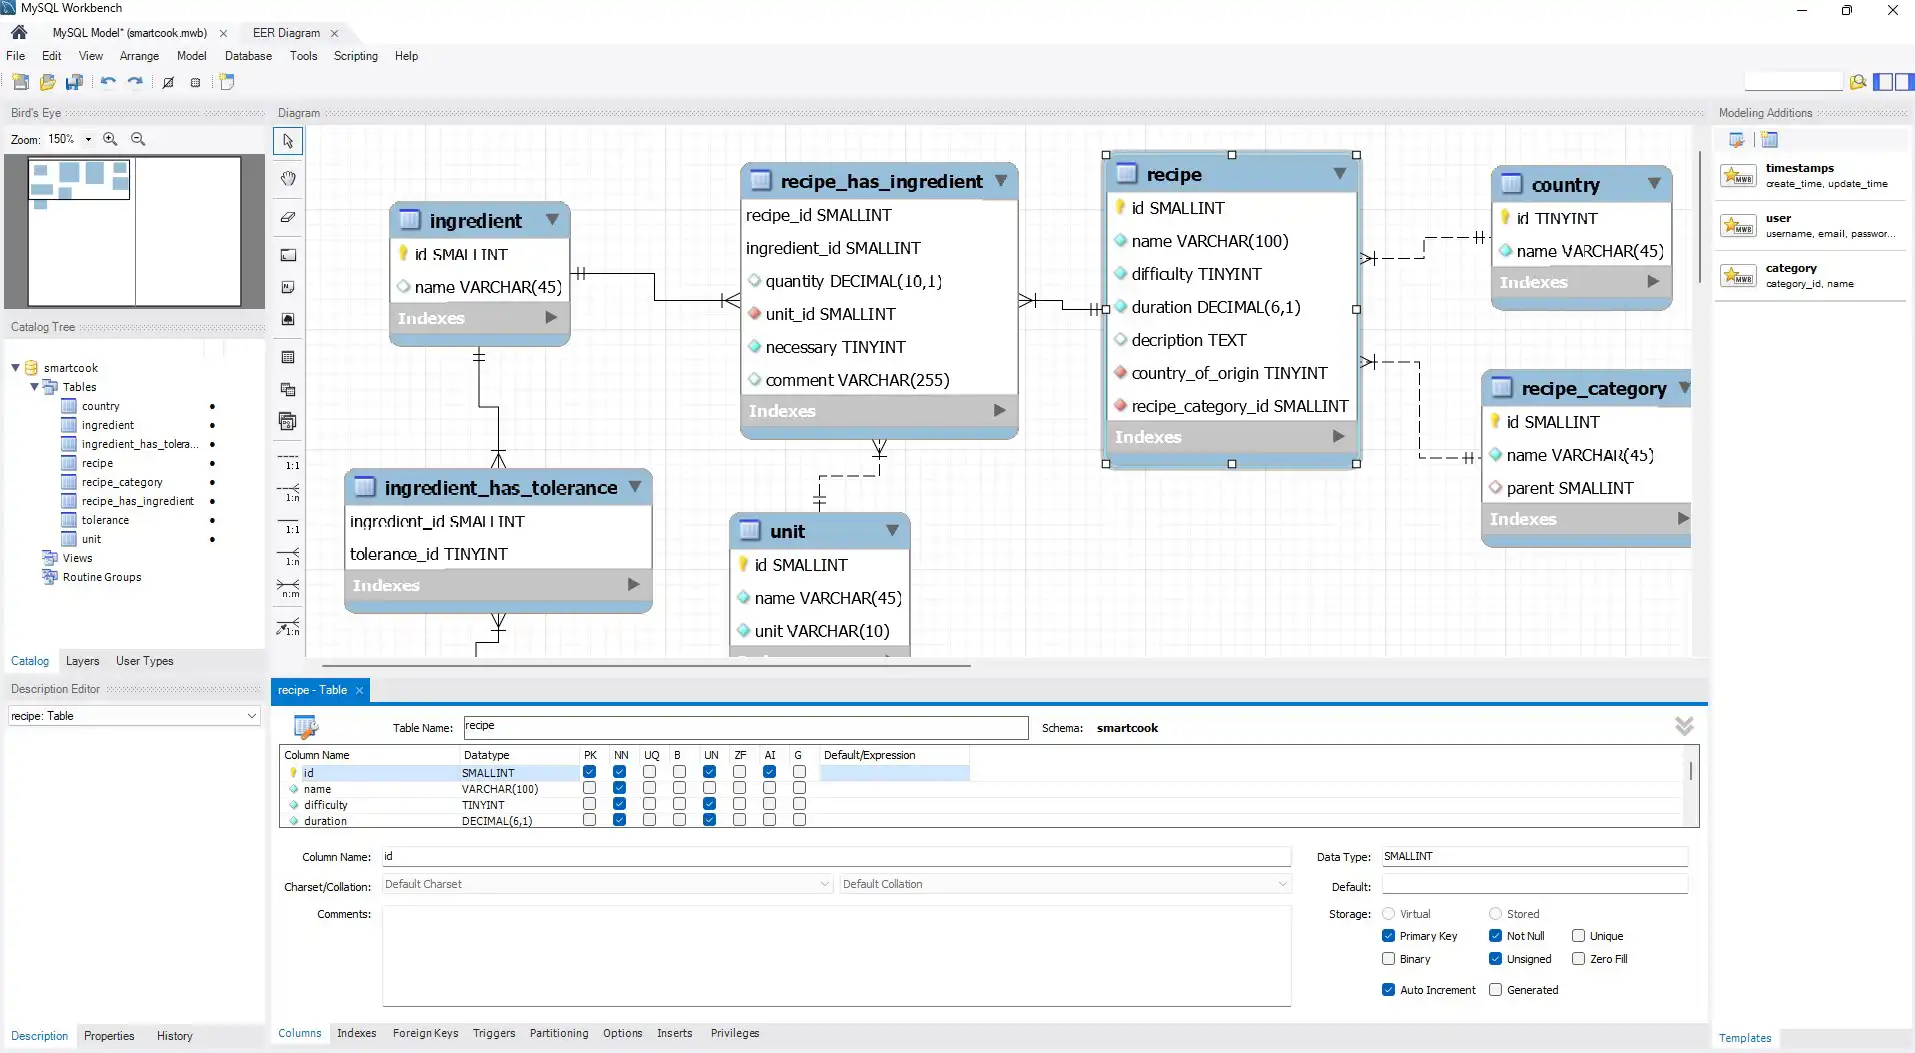
Task: Select the Stored storage radio button
Action: point(1495,914)
